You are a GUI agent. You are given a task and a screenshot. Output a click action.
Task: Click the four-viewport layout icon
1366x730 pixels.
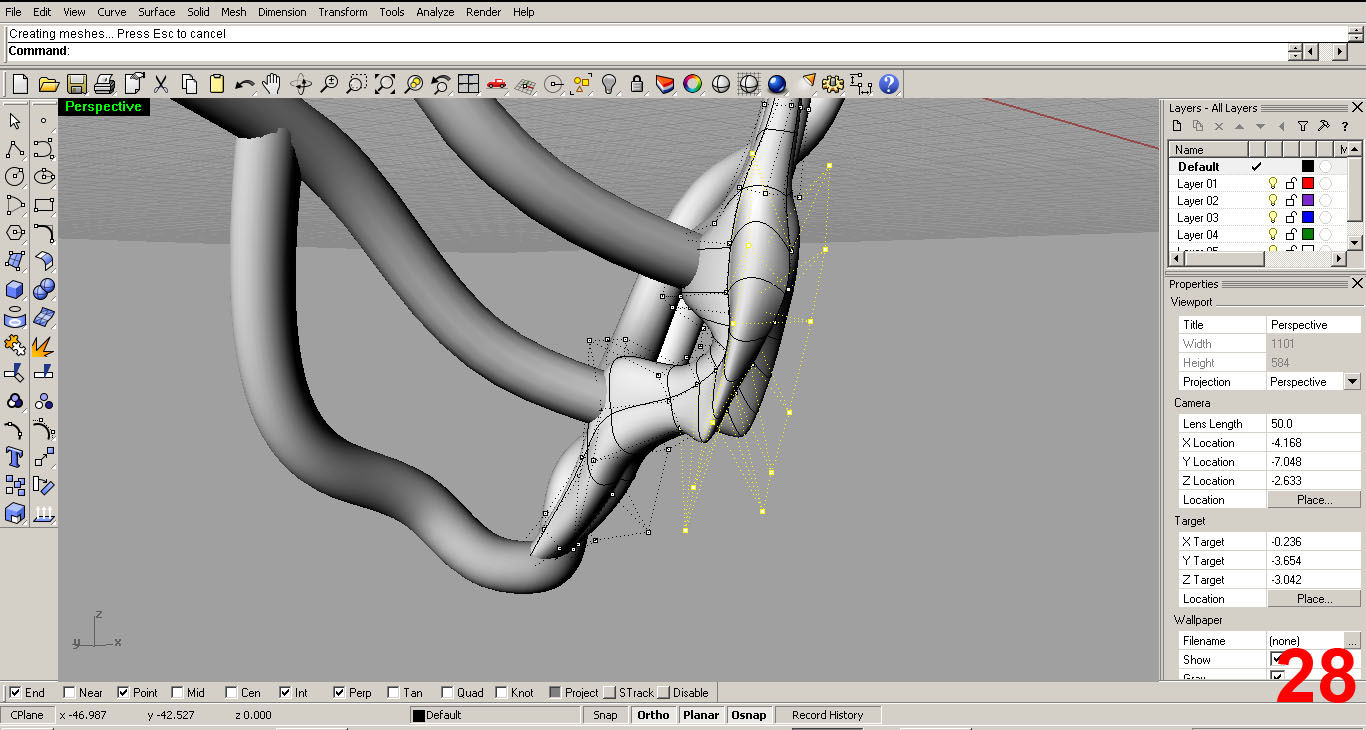(x=469, y=84)
